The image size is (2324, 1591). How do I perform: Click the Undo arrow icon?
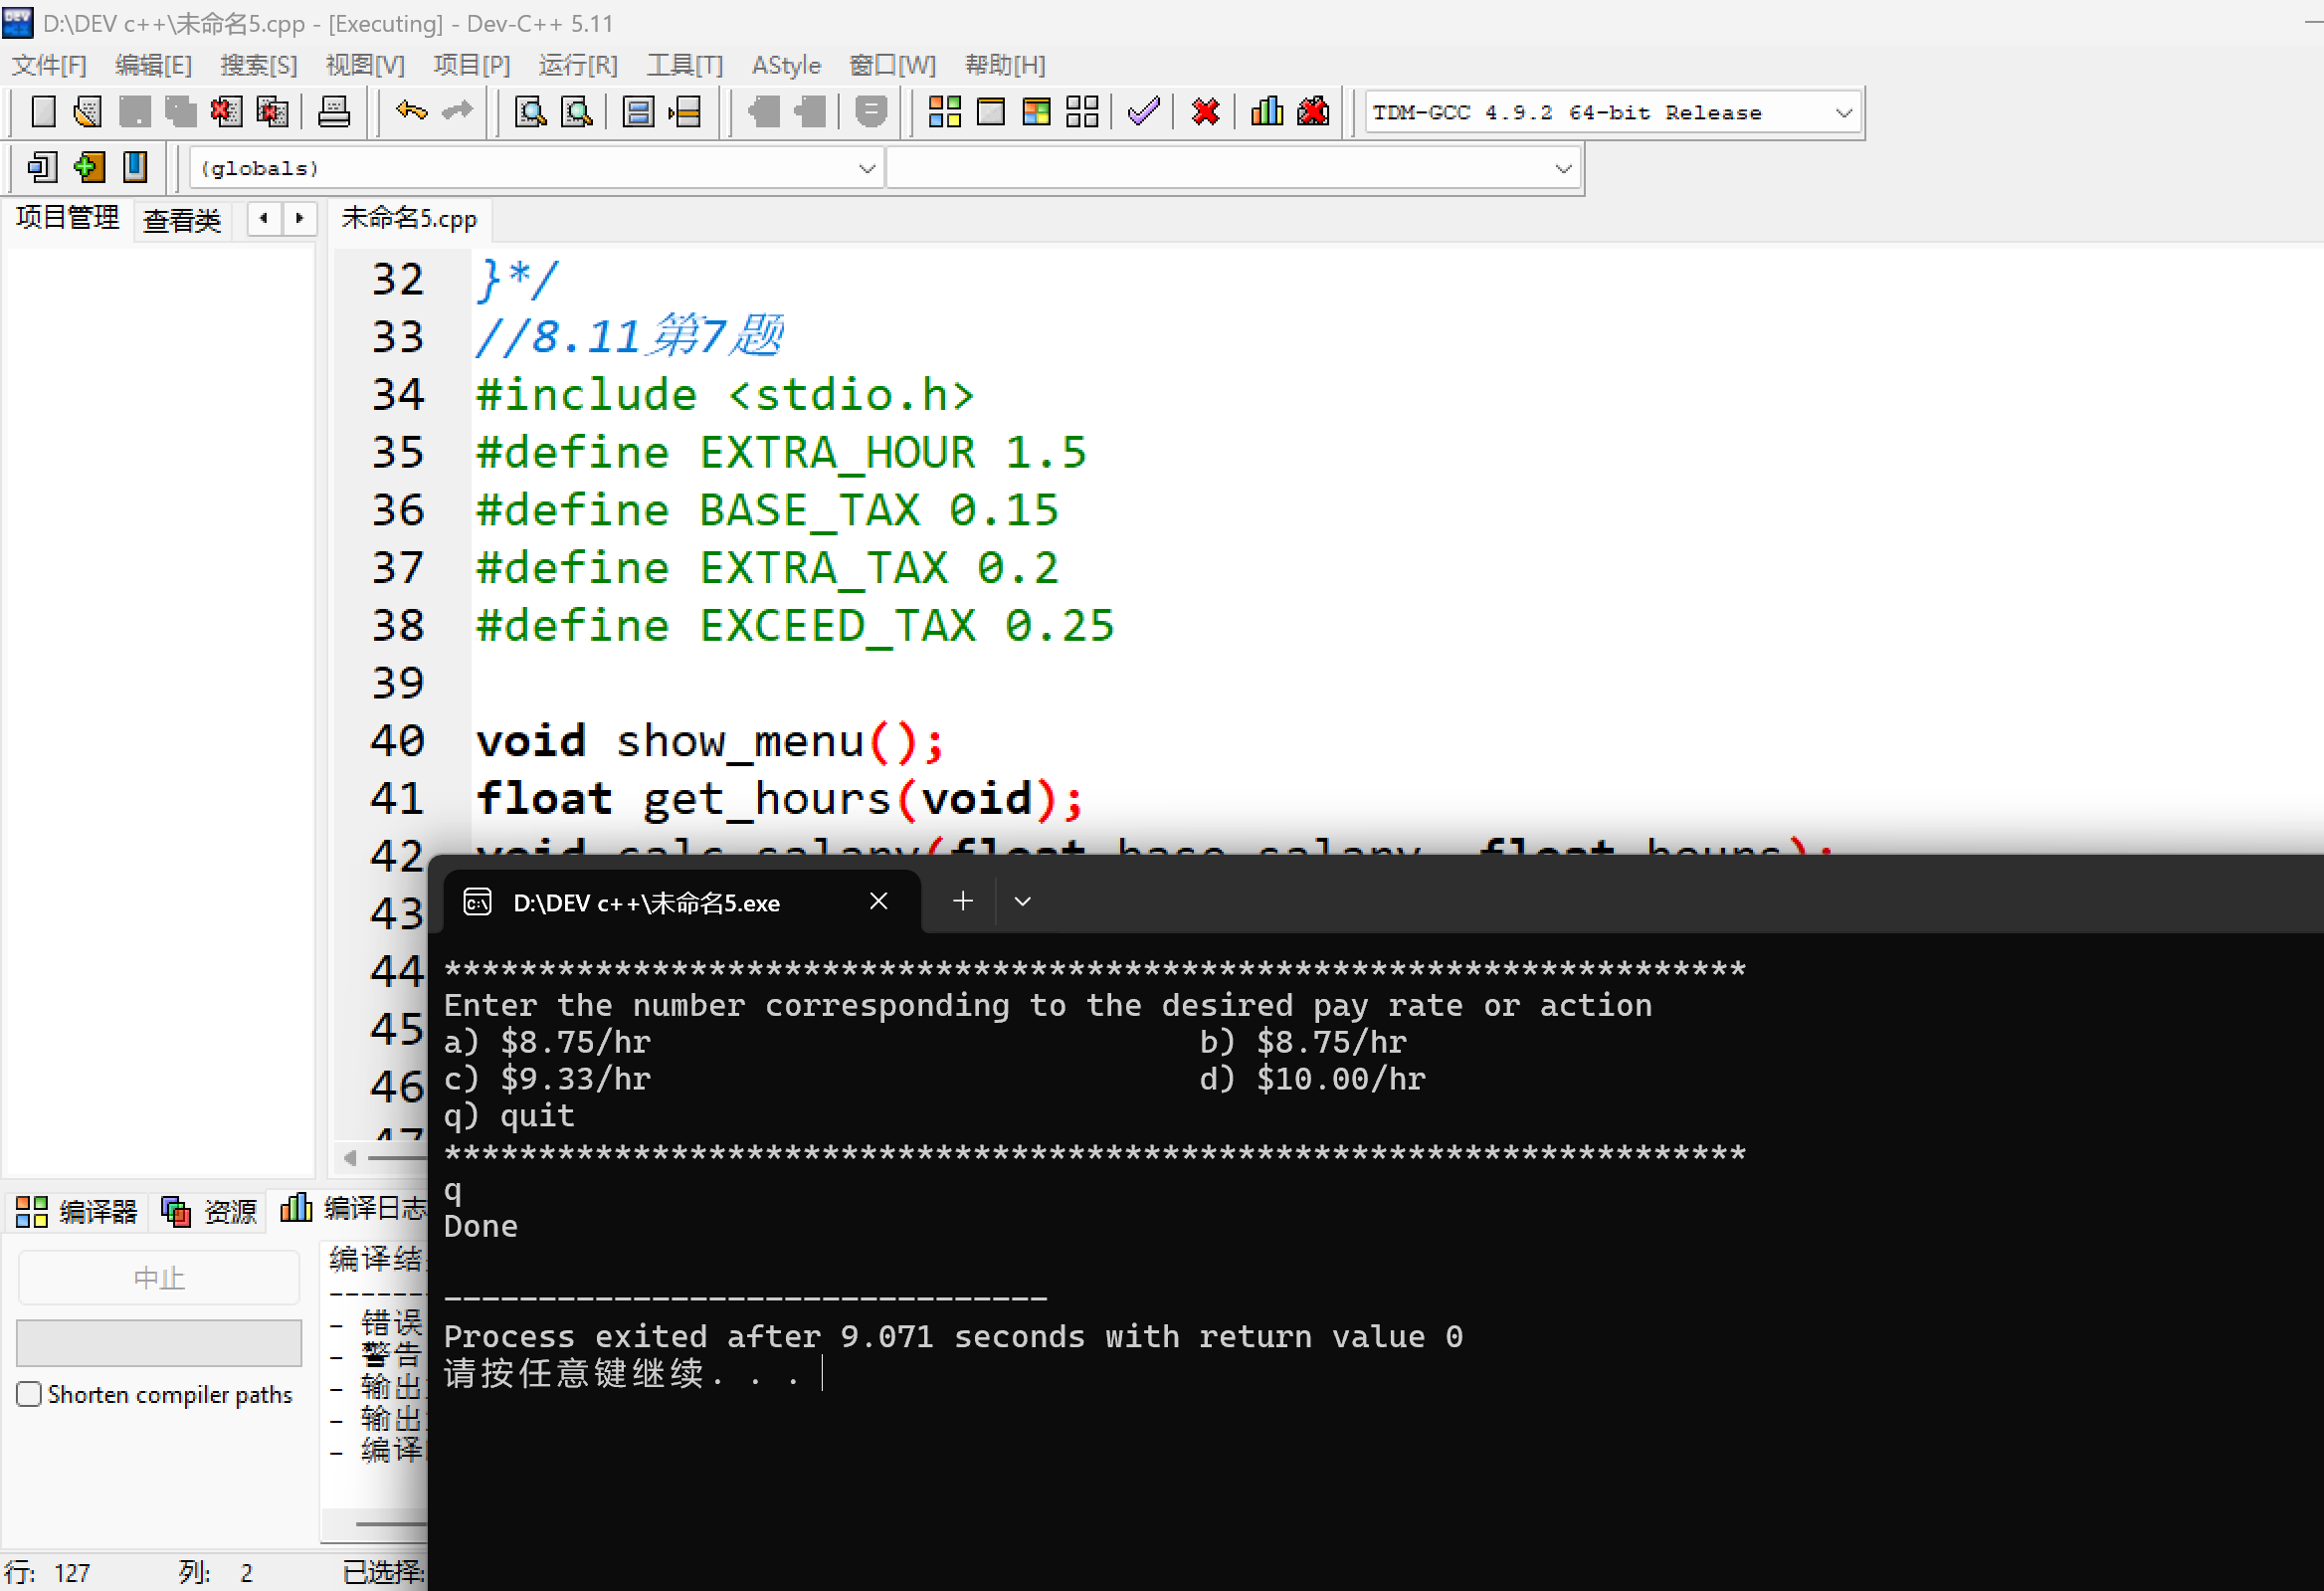[x=411, y=111]
